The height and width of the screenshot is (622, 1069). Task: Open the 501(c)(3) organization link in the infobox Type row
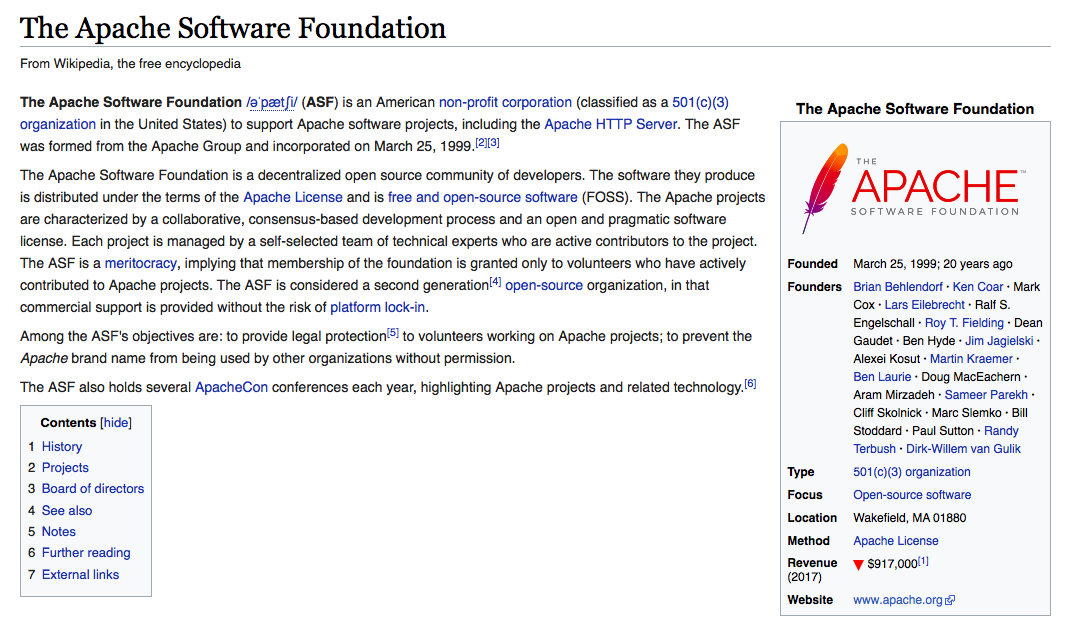912,472
